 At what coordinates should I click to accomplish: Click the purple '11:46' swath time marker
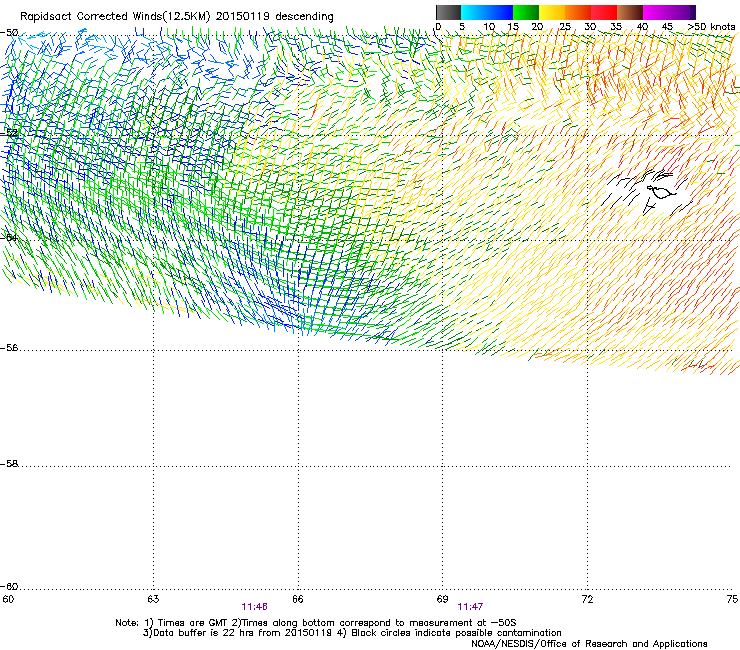tap(254, 607)
